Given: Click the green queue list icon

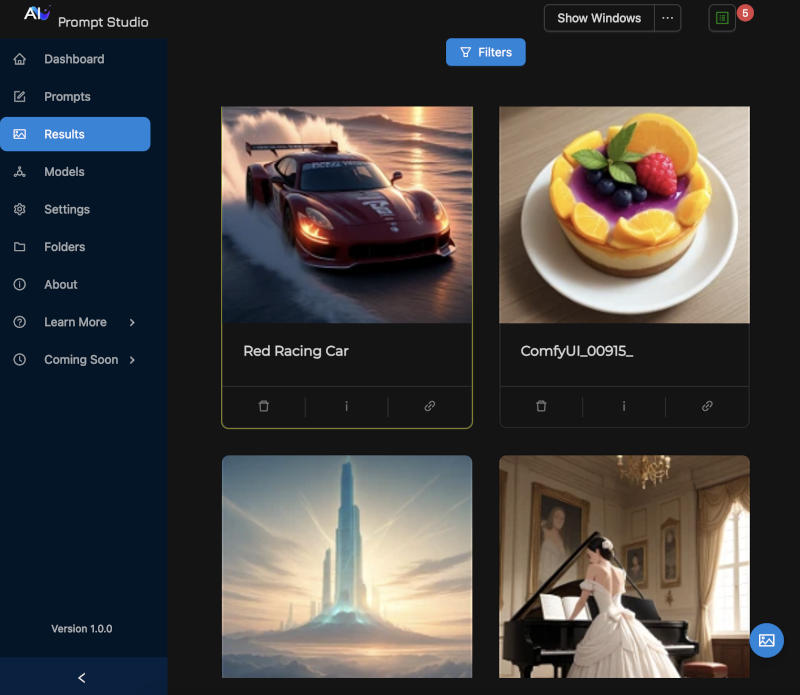Looking at the screenshot, I should point(722,18).
